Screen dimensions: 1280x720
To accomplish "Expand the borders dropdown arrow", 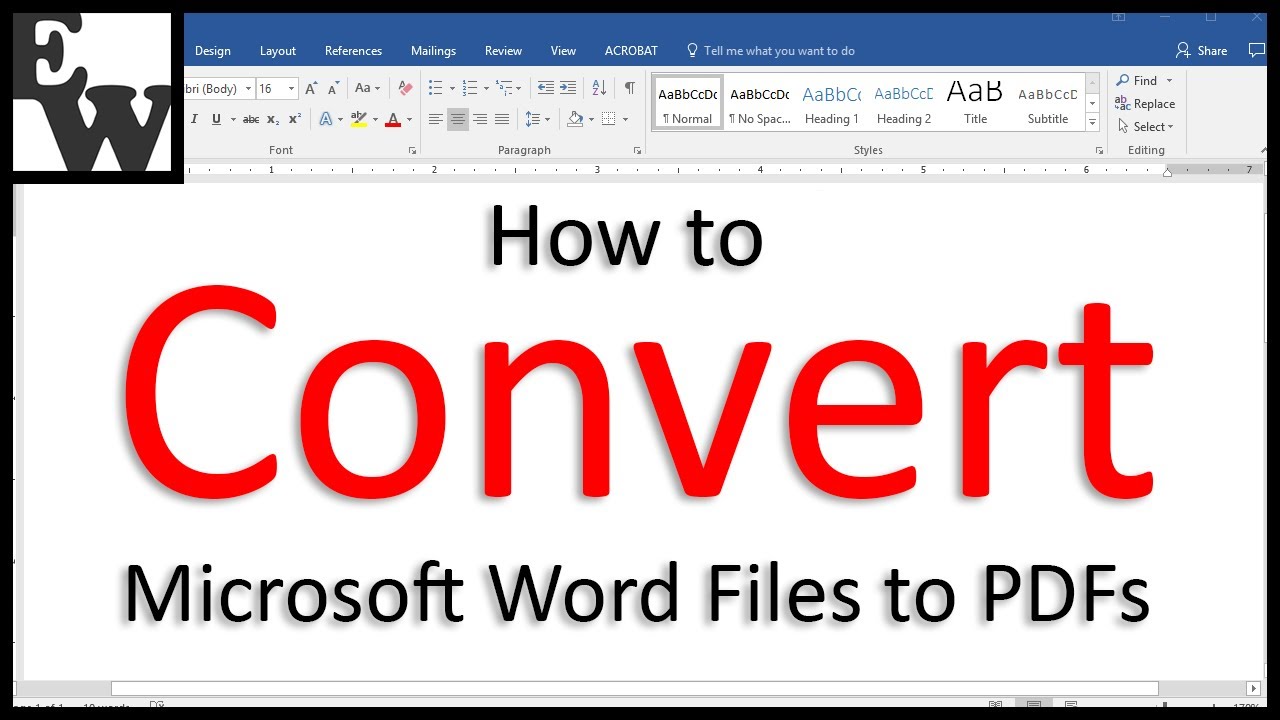I will coord(625,119).
